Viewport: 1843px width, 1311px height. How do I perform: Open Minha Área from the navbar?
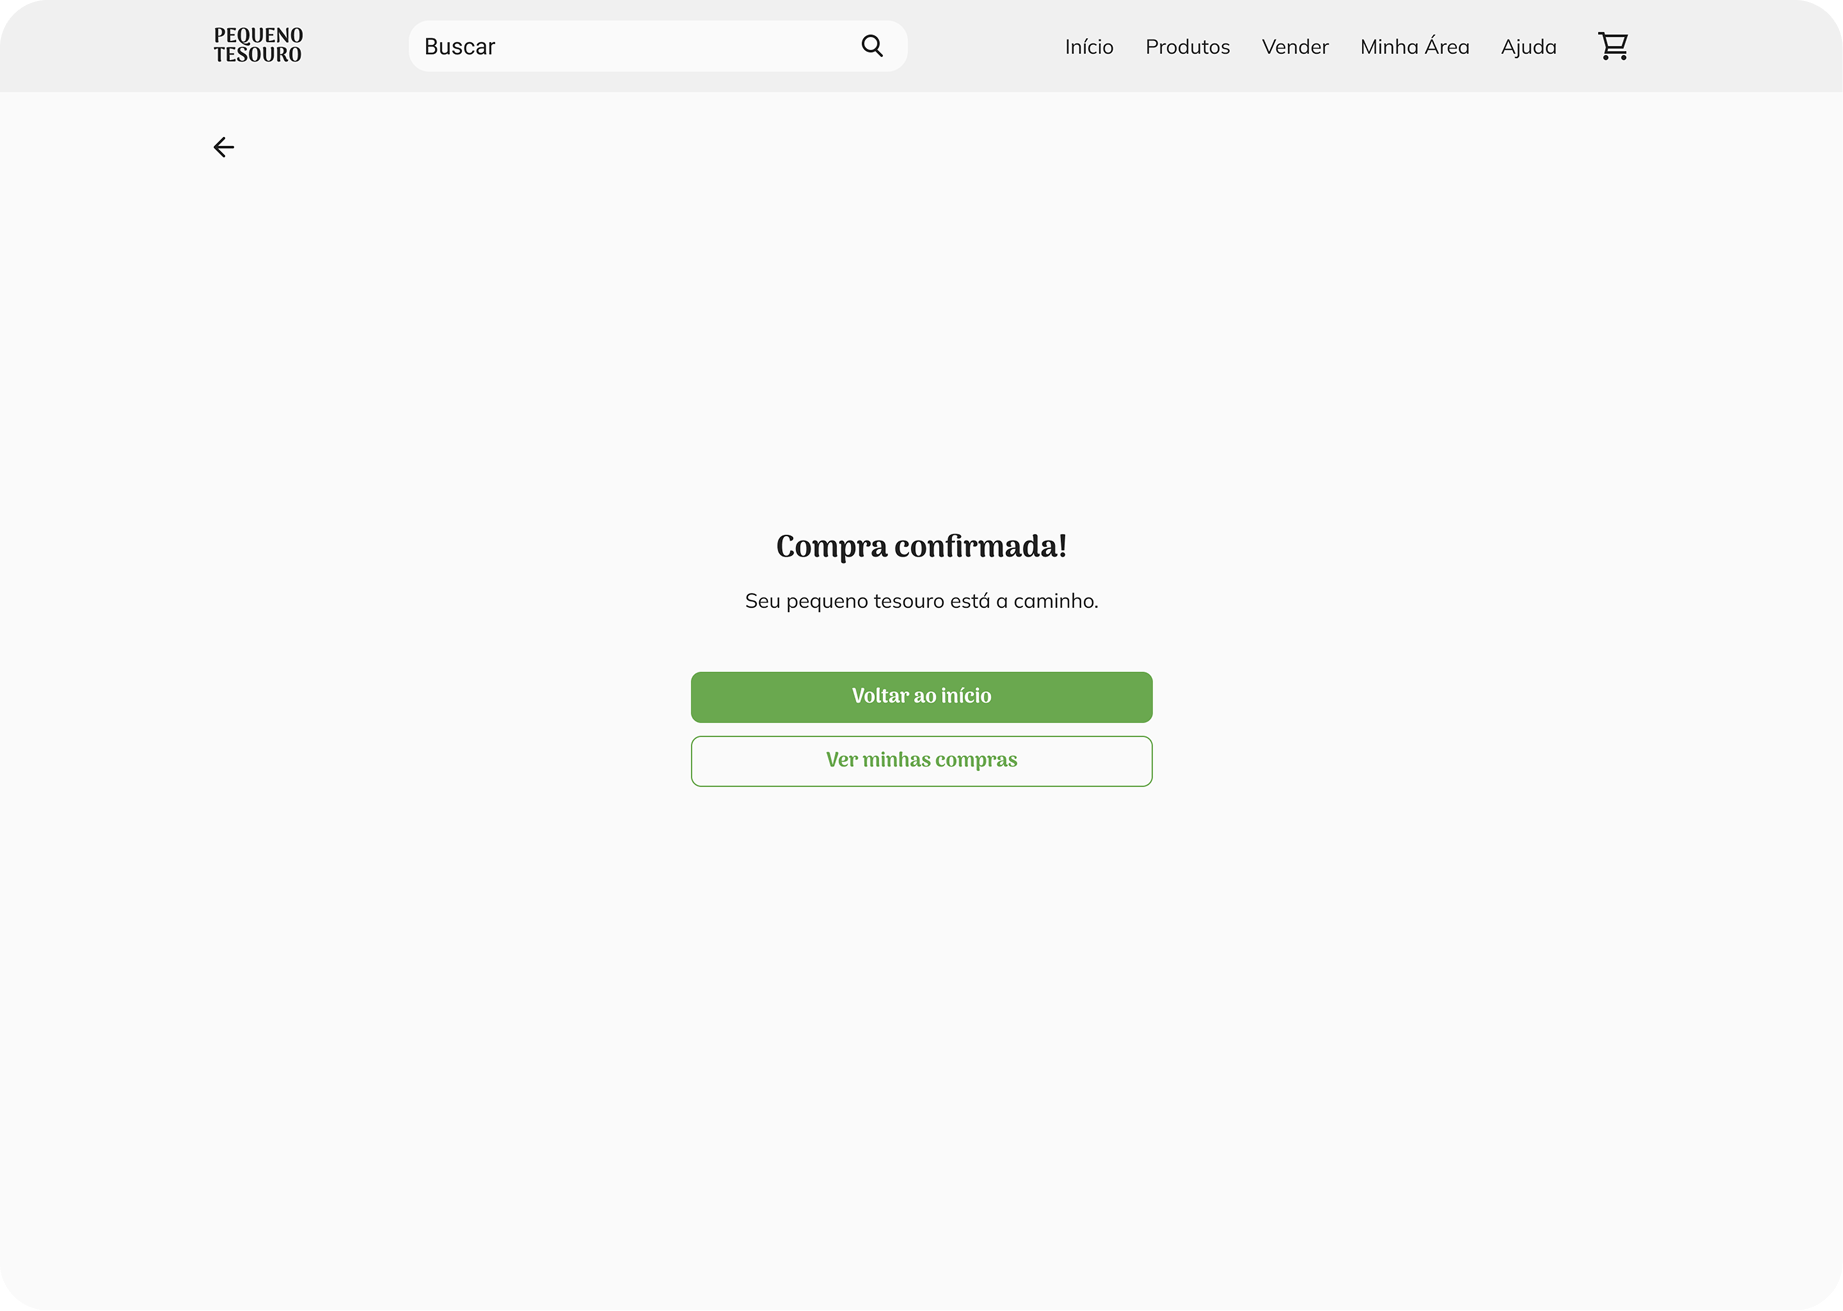1414,46
